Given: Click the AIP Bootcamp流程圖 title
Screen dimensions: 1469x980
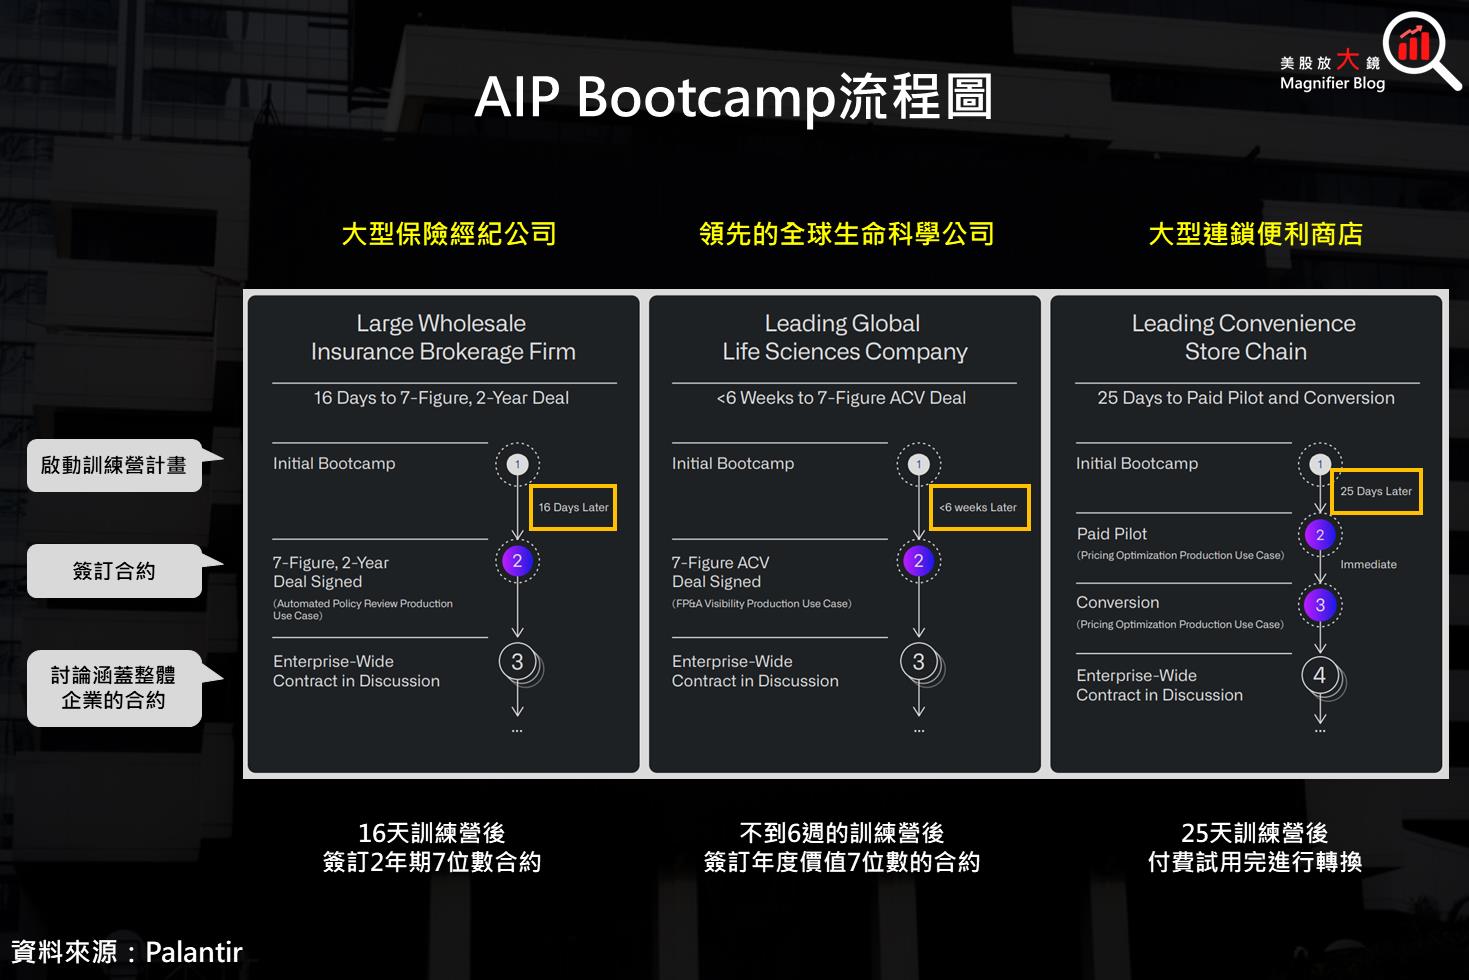Looking at the screenshot, I should pyautogui.click(x=734, y=98).
